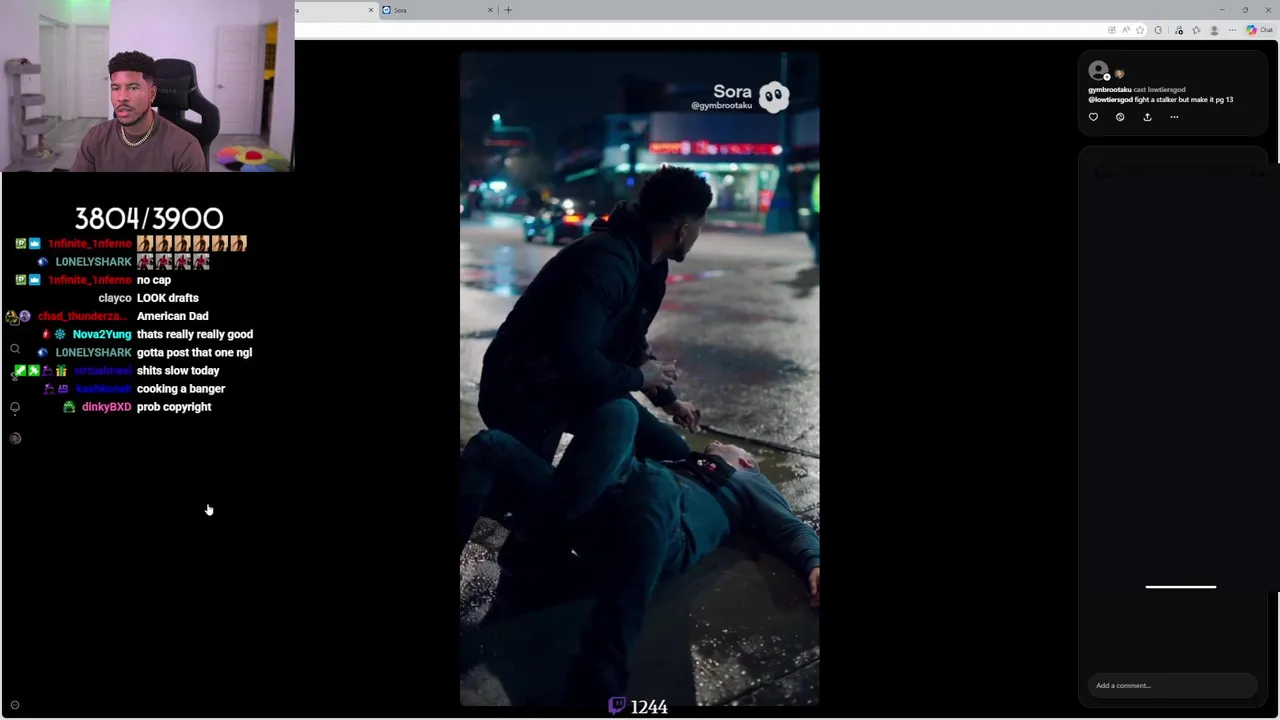Open the split screen icon in address bar
Viewport: 1280px width, 720px height.
[x=1112, y=30]
